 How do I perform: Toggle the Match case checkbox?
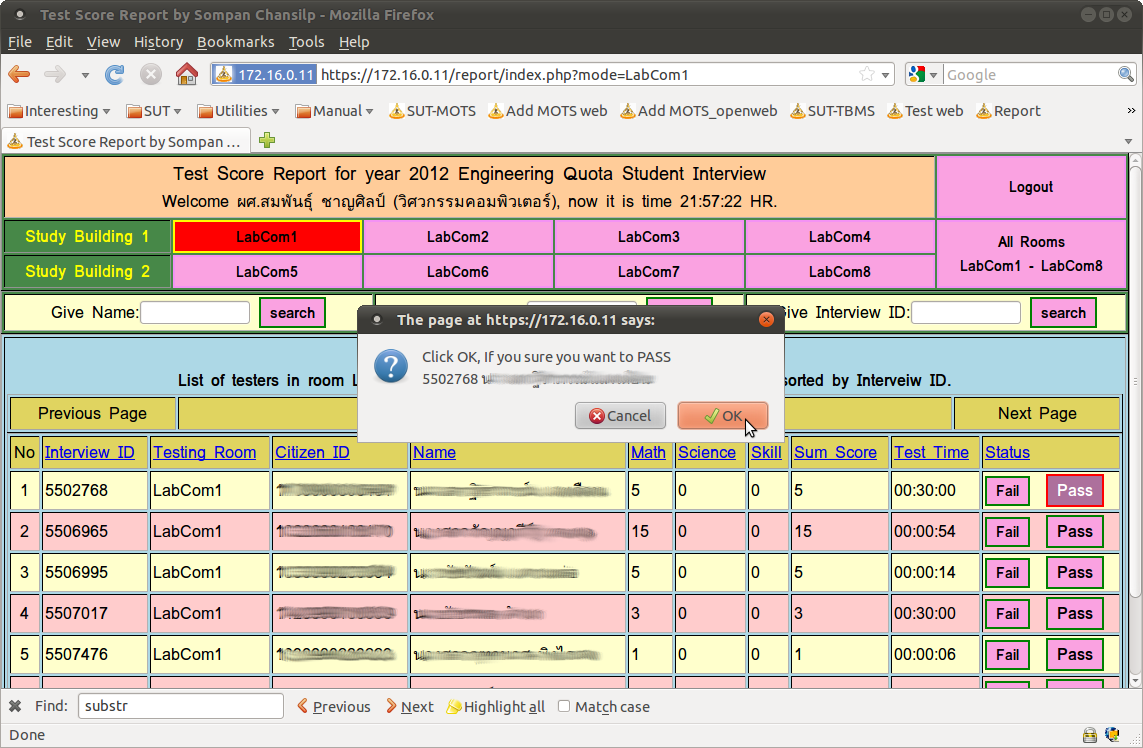(x=563, y=706)
